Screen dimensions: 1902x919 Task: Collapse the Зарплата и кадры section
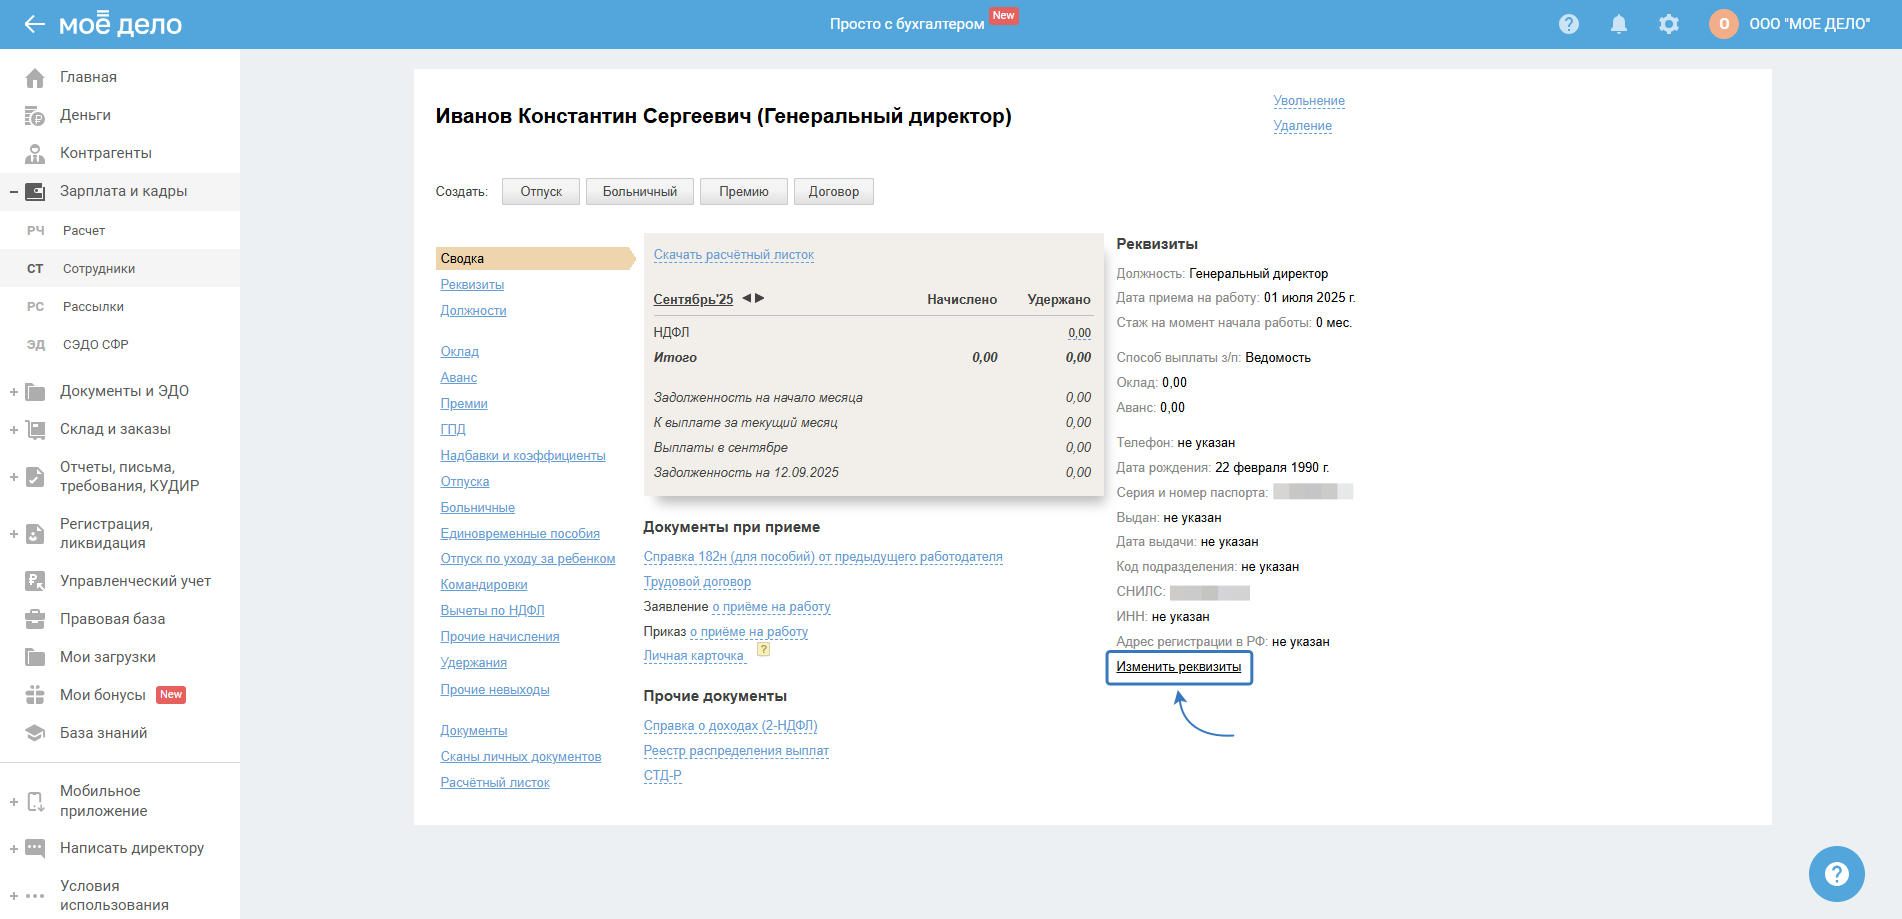tap(14, 192)
